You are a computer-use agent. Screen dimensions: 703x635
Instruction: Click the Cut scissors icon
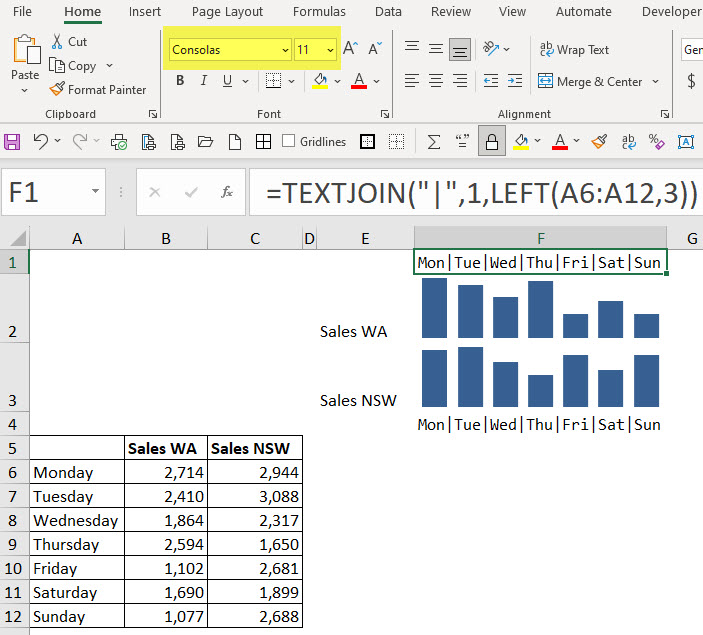pyautogui.click(x=69, y=42)
